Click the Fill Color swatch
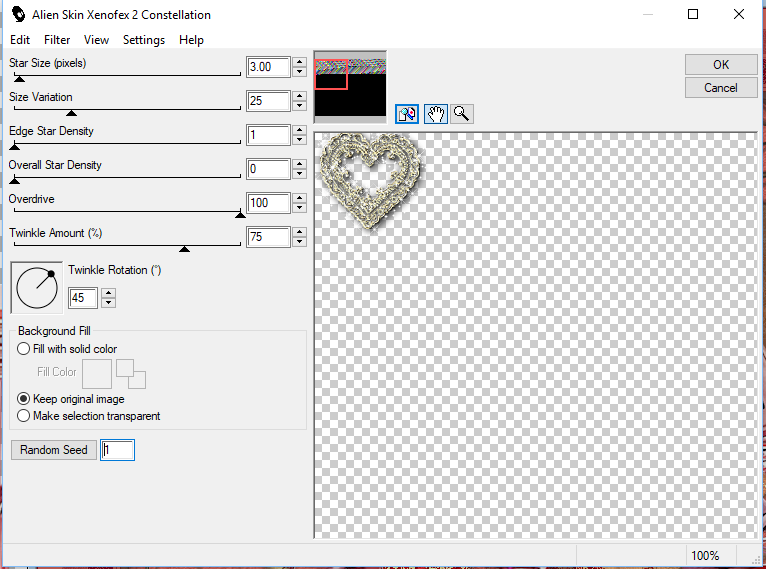The width and height of the screenshot is (766, 569). click(97, 374)
